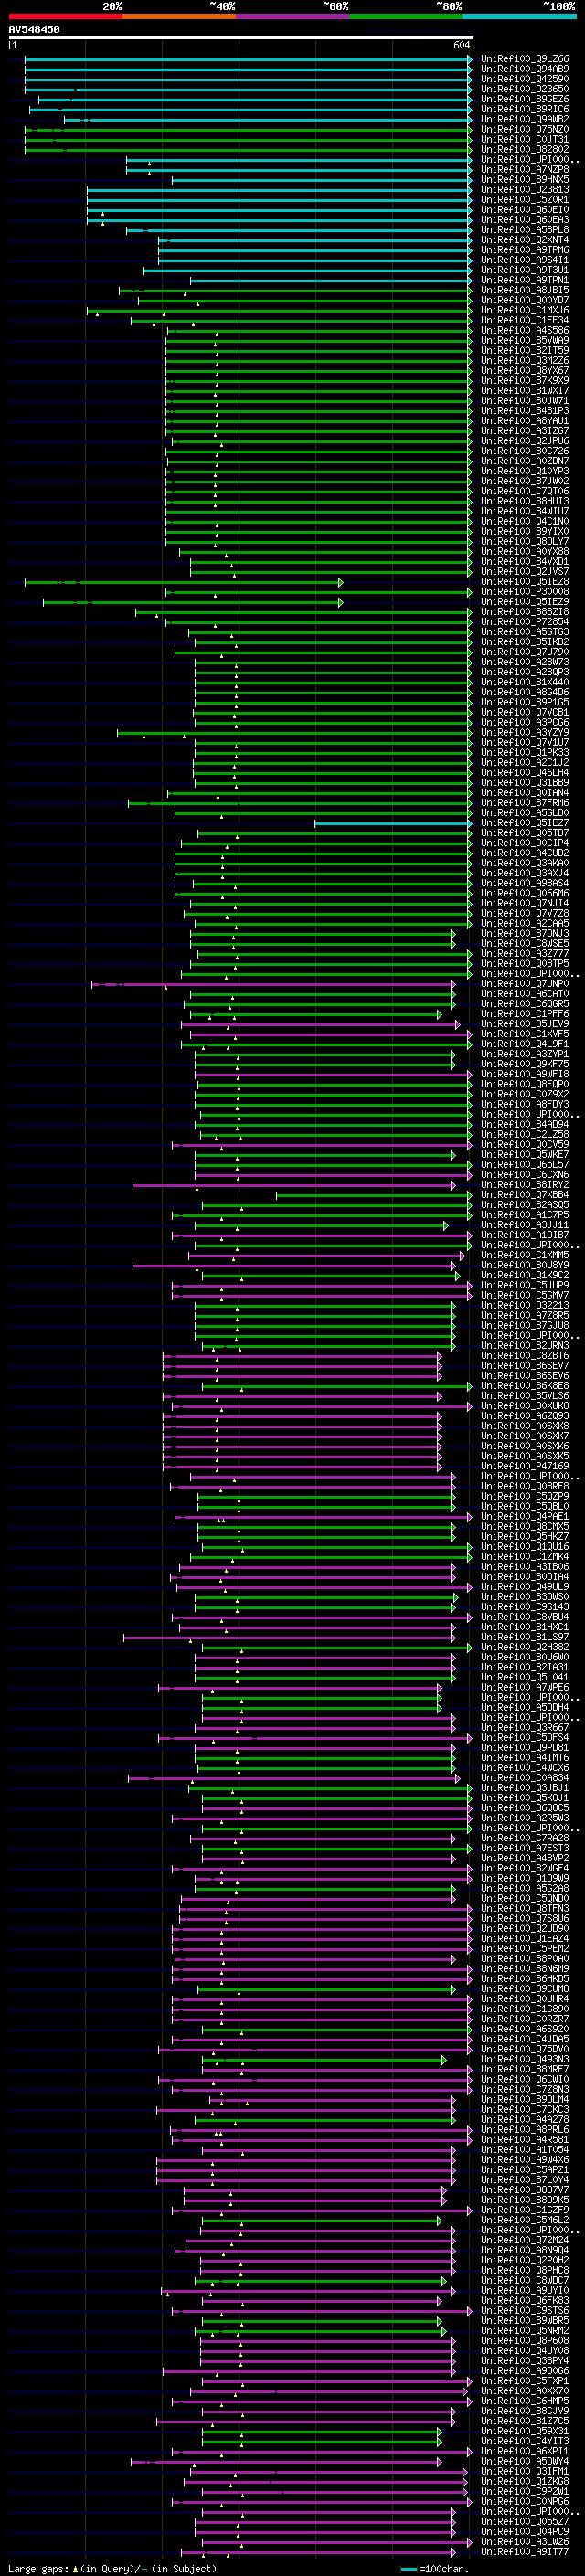Select the label UniRef100_B4AD94
Image resolution: width=585 pixels, height=2576 pixels.
(524, 1125)
